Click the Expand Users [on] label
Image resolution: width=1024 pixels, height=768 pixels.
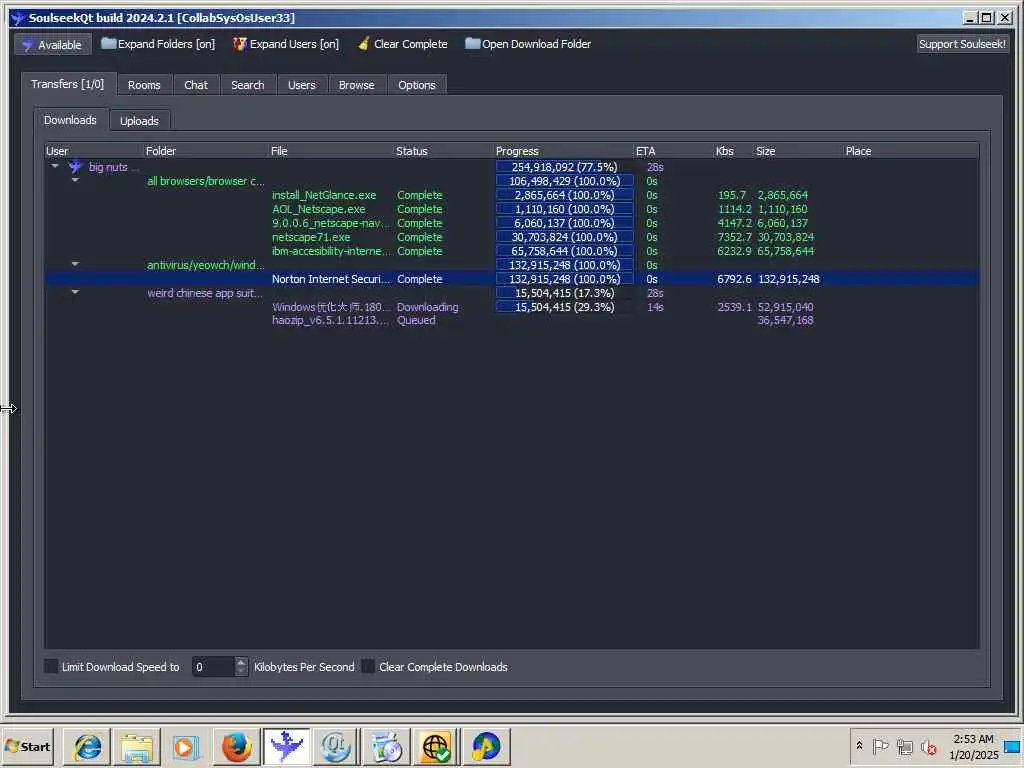pos(295,44)
